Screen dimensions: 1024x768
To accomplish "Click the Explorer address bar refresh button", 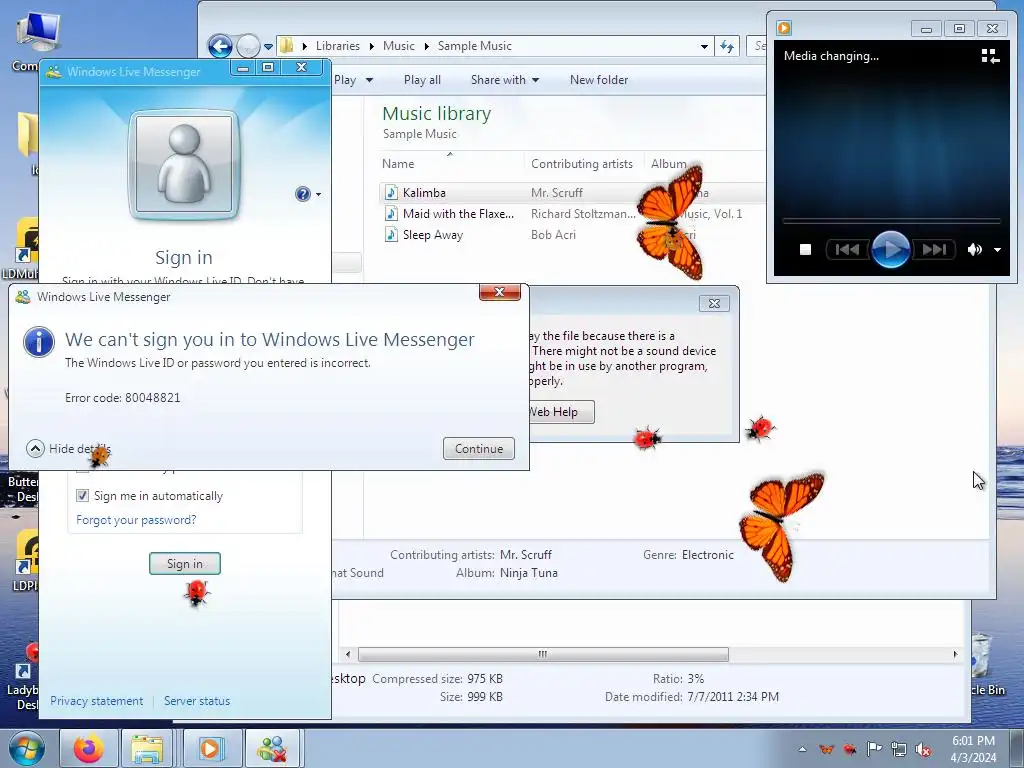I will [727, 46].
